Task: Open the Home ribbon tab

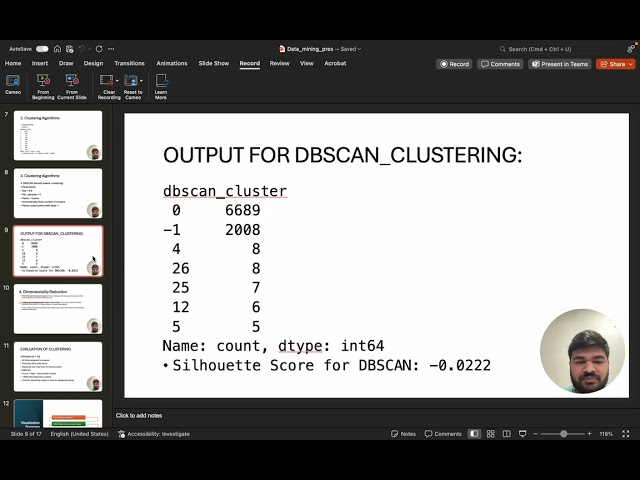Action: tap(13, 63)
